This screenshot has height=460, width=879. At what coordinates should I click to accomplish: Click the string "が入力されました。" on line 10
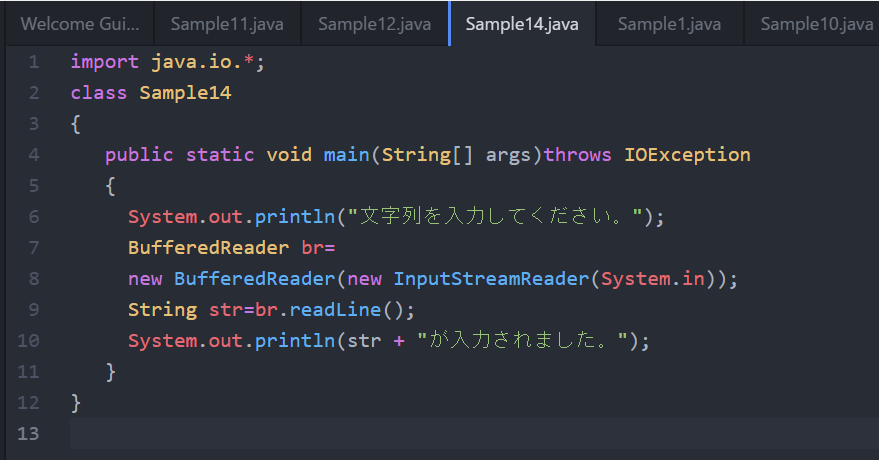pyautogui.click(x=522, y=341)
